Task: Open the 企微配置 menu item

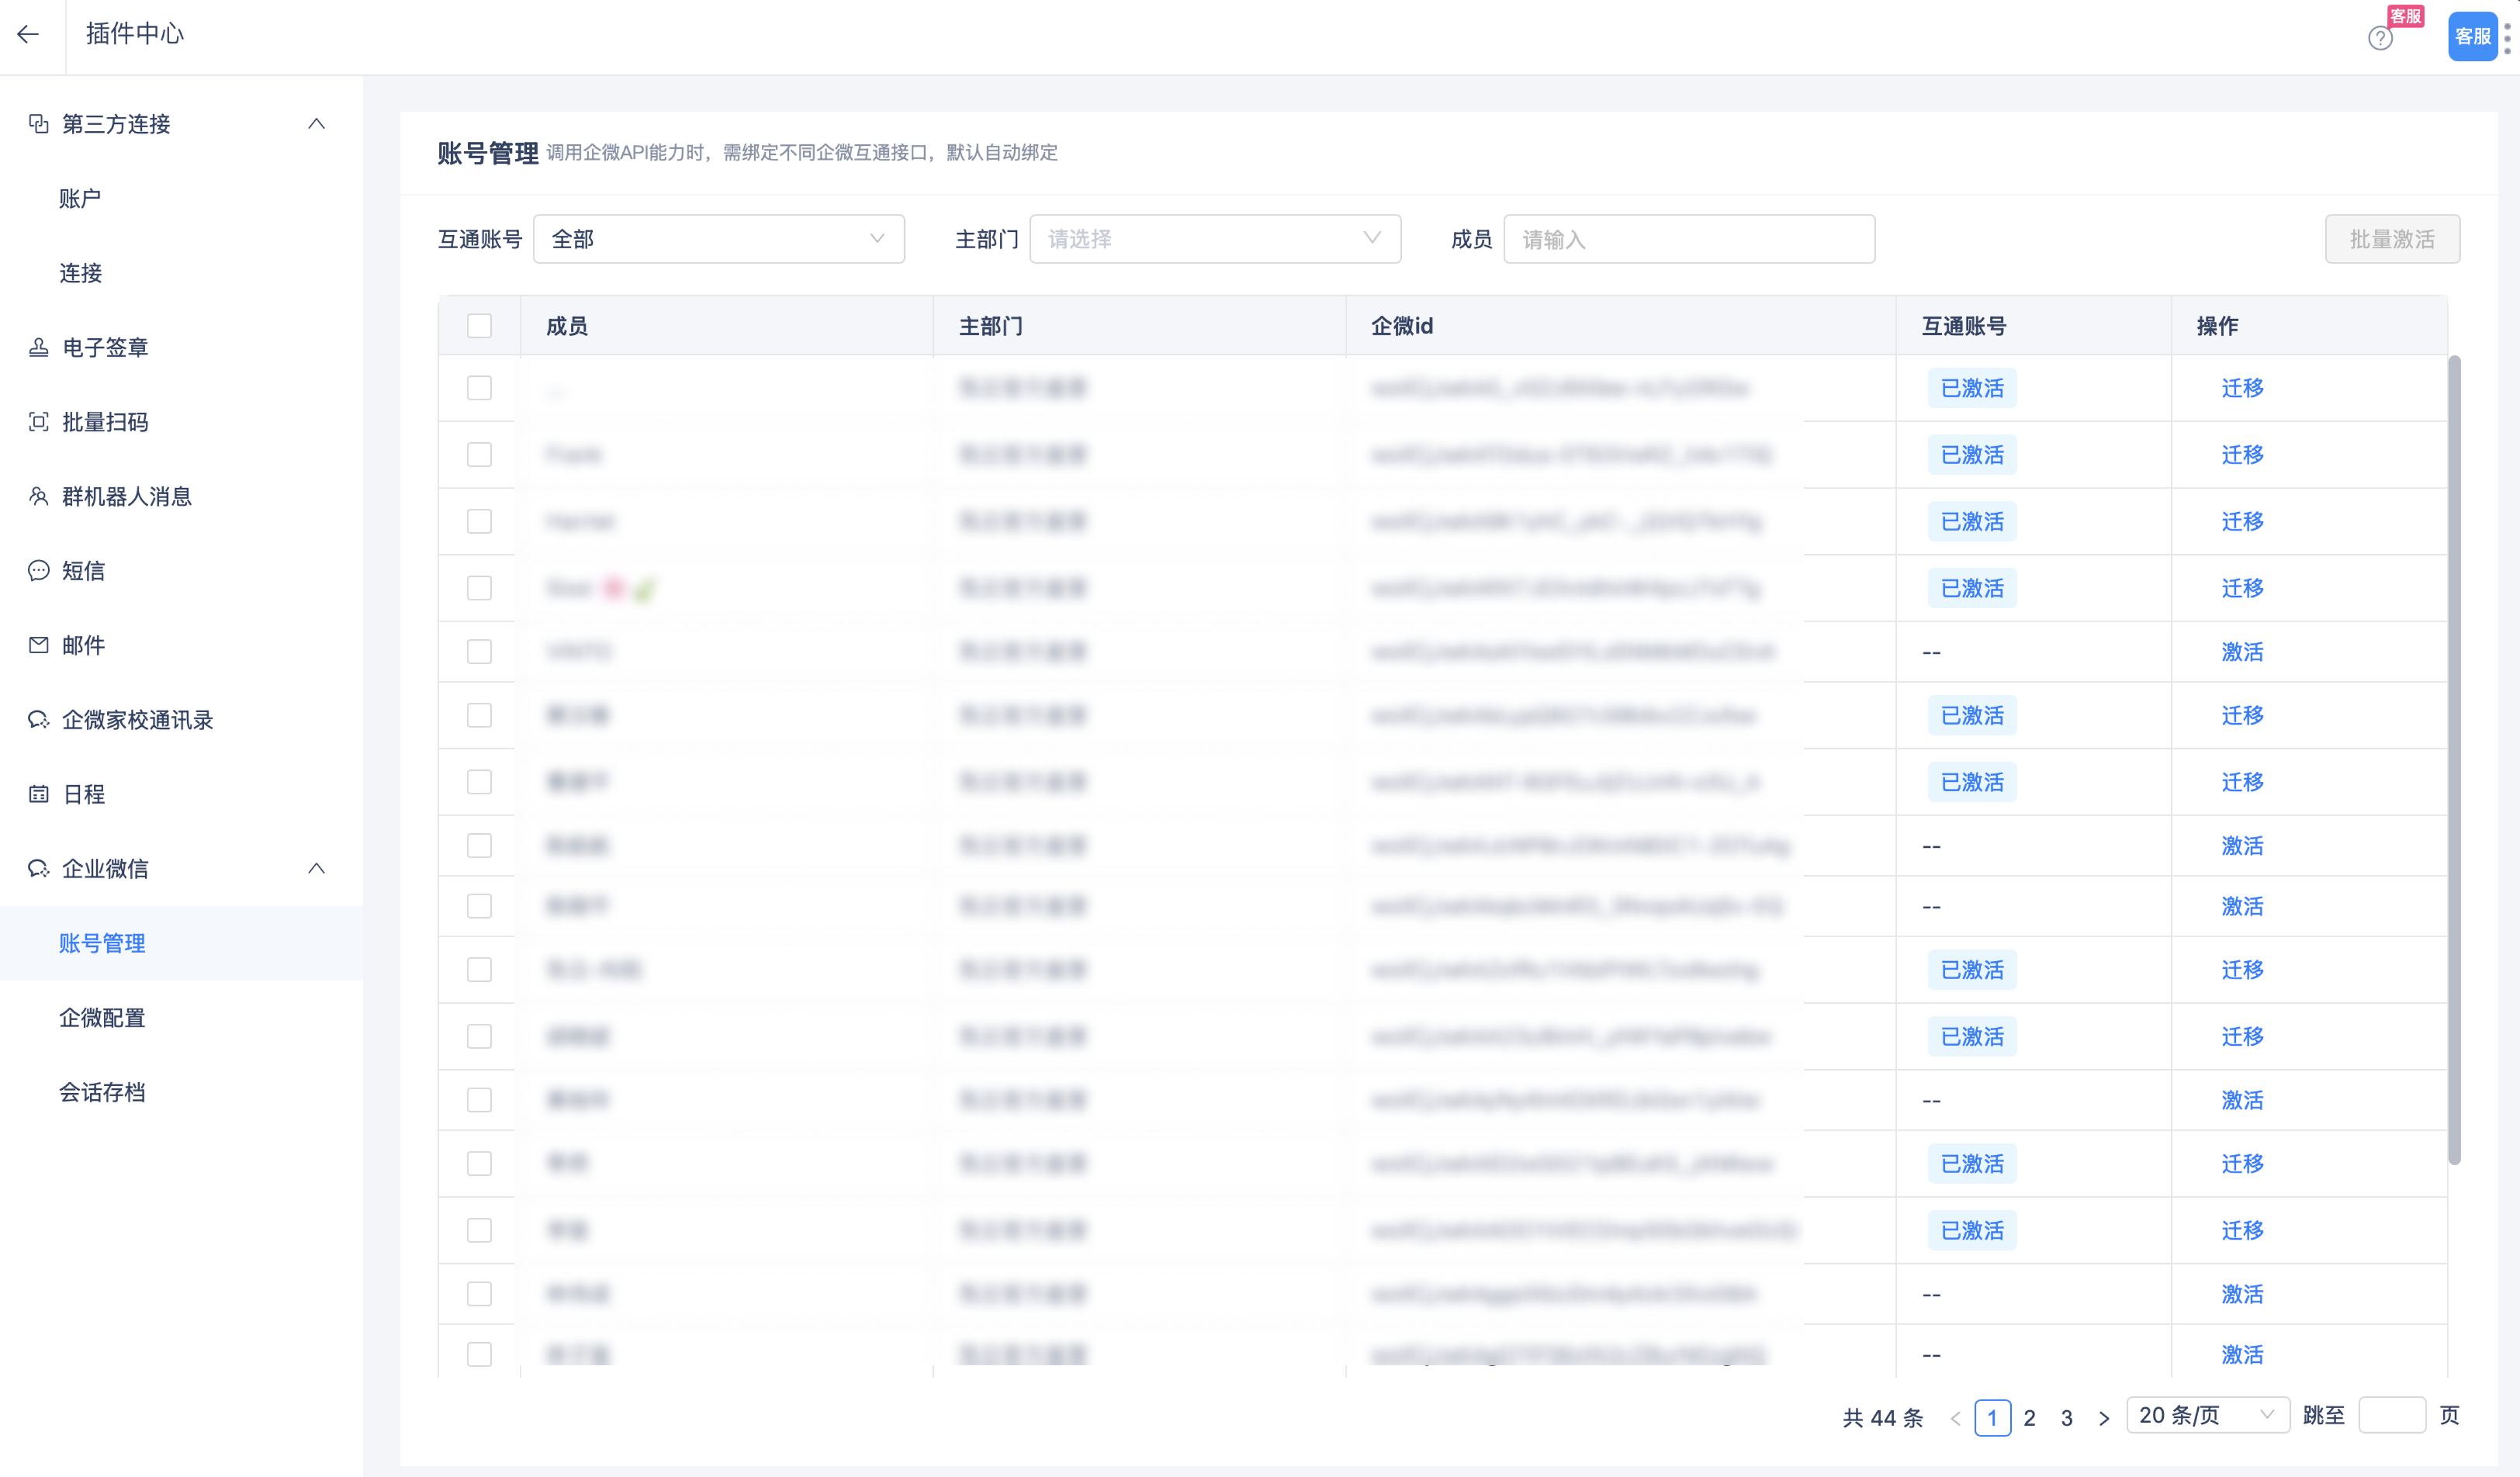Action: click(x=102, y=1018)
